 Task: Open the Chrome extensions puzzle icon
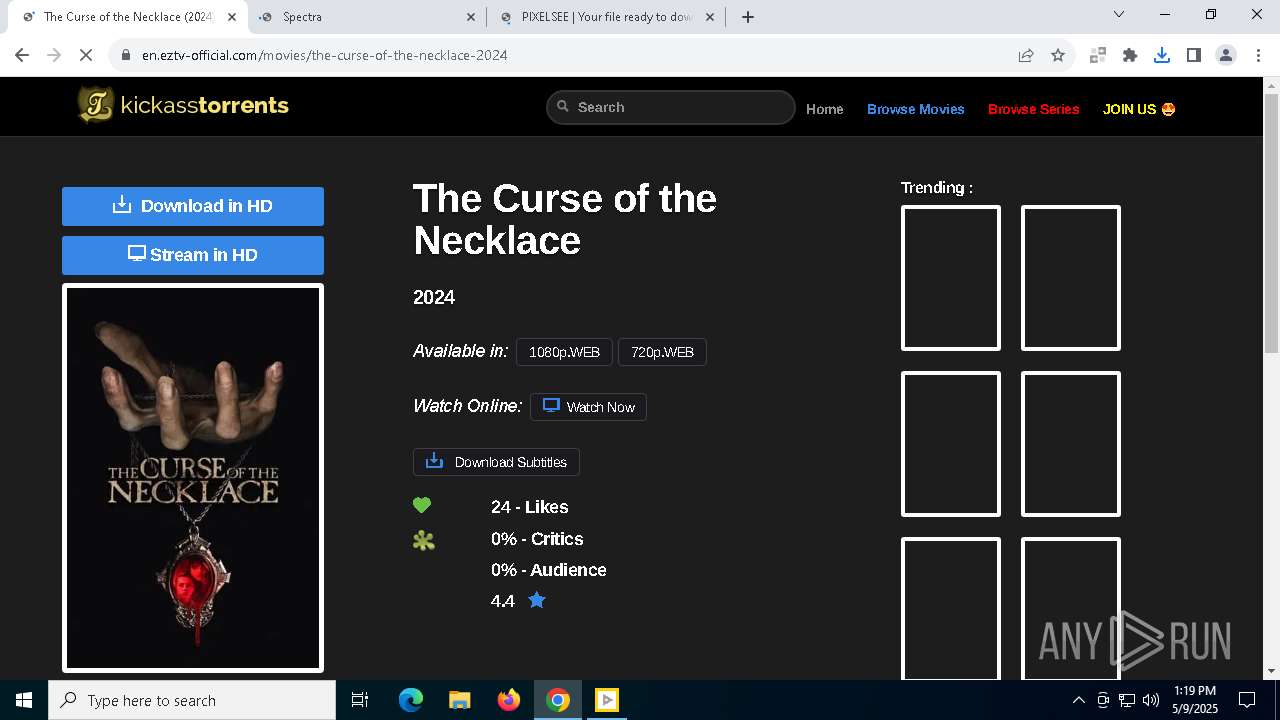click(1130, 55)
